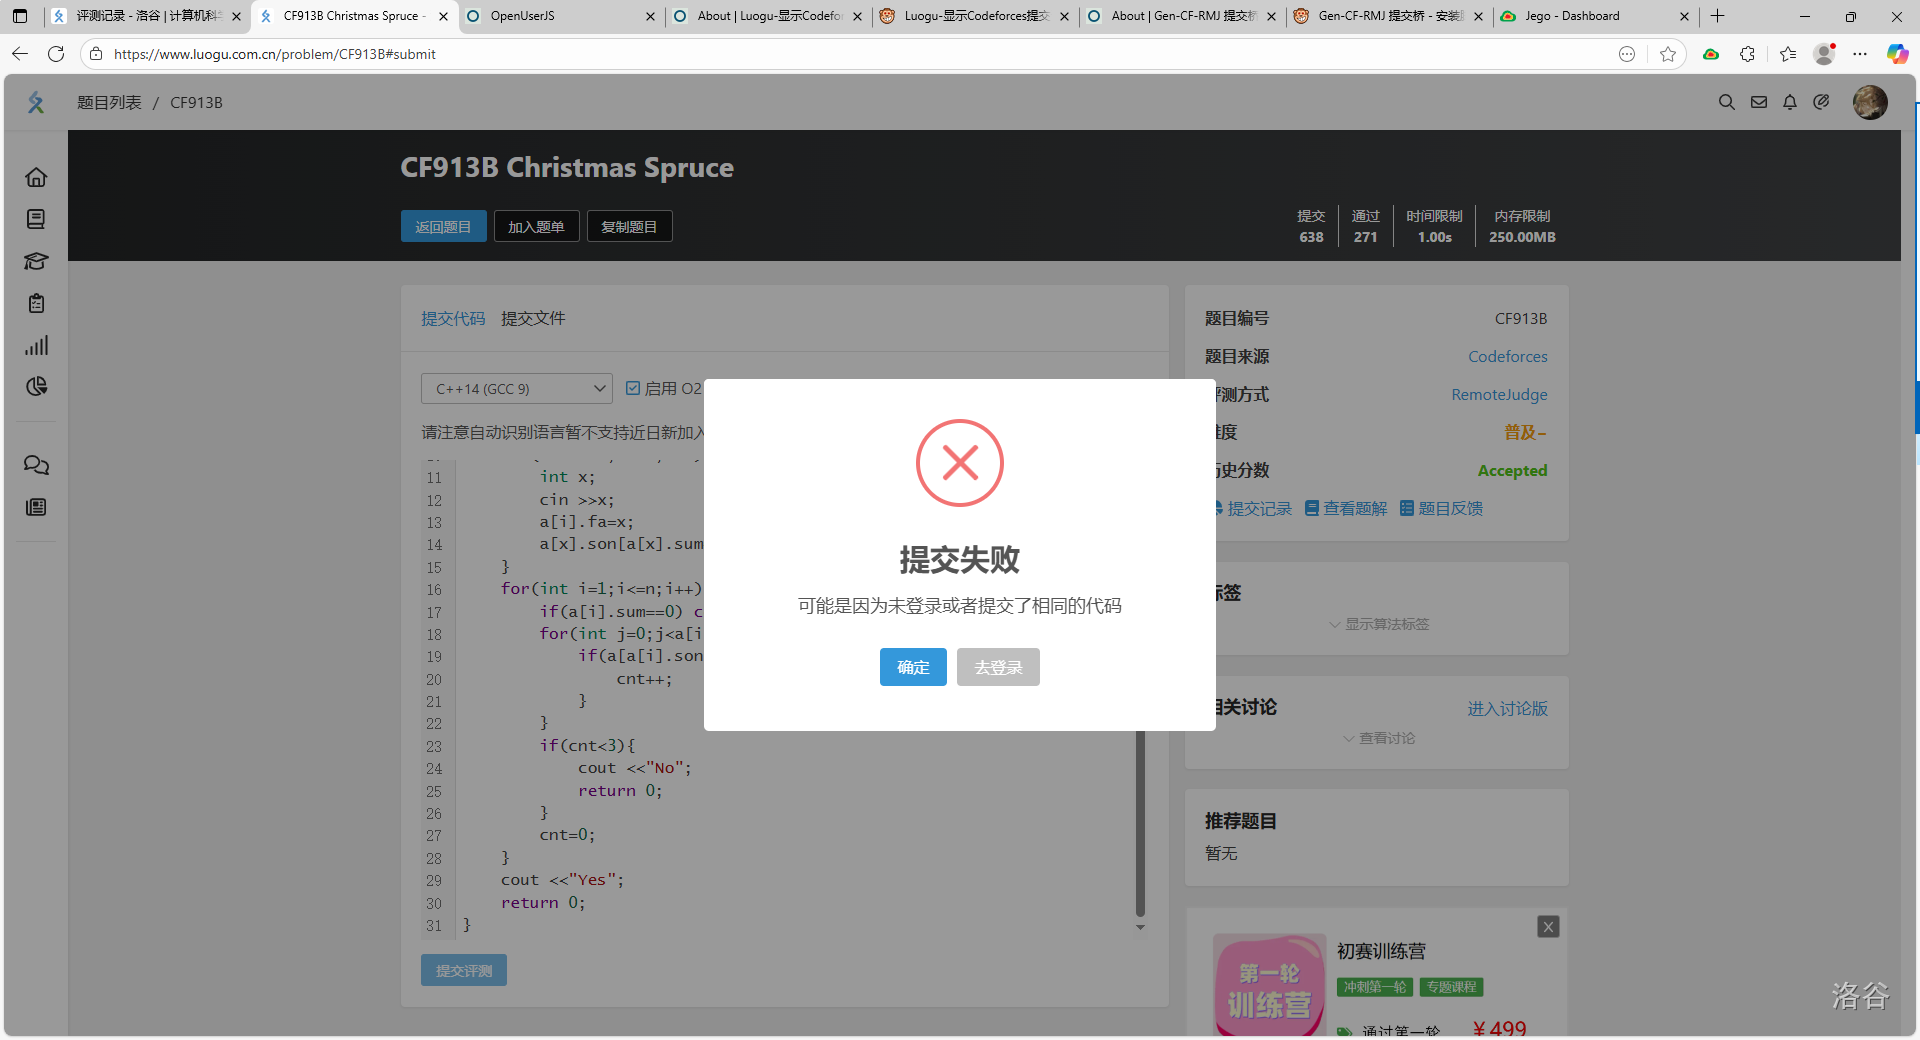This screenshot has height=1040, width=1920.
Task: Click the green cloud extension icon
Action: coord(1711,54)
